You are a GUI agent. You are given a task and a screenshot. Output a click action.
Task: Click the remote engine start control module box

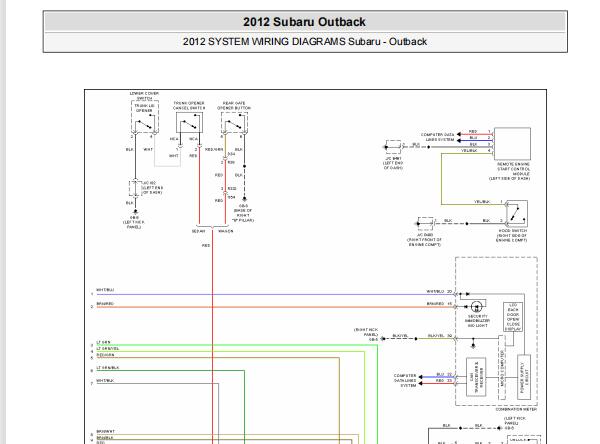512,144
